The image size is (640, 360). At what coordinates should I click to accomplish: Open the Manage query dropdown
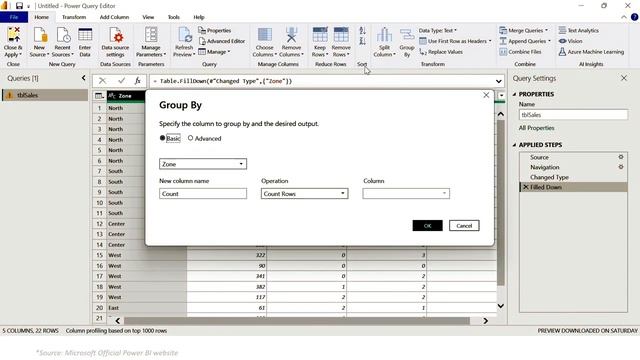[x=214, y=52]
